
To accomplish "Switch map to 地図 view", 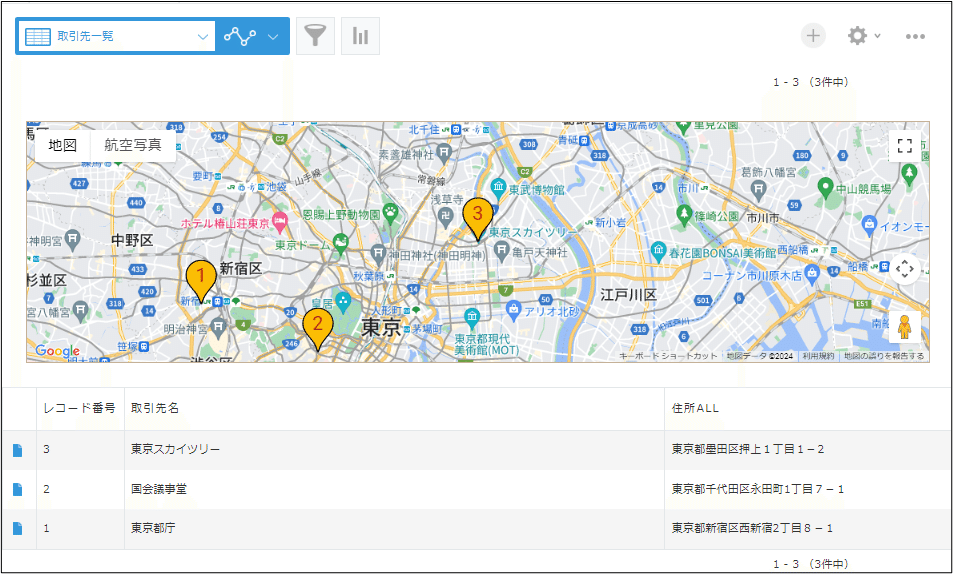I will pyautogui.click(x=63, y=145).
